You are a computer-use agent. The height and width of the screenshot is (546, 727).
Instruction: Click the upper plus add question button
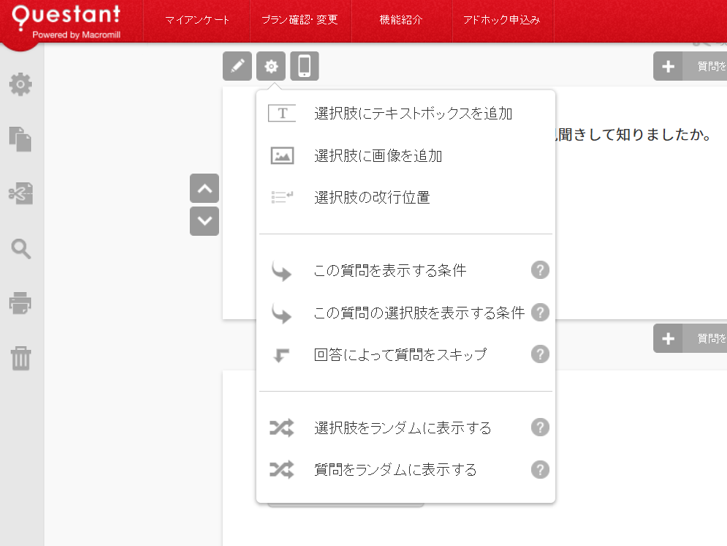click(x=668, y=67)
